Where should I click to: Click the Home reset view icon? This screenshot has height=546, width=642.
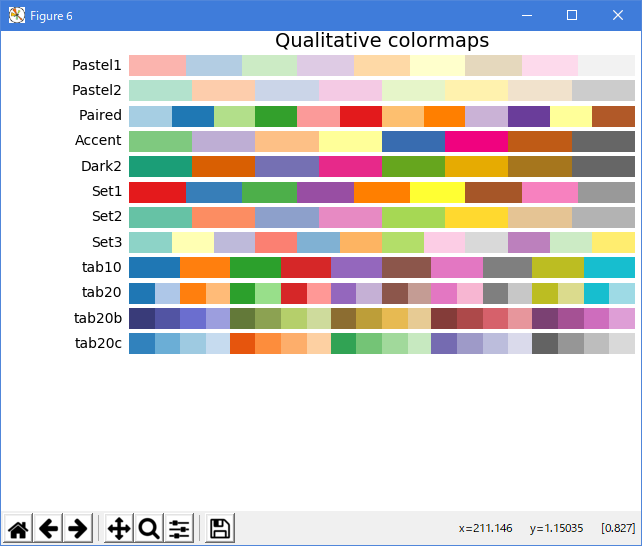coord(18,528)
